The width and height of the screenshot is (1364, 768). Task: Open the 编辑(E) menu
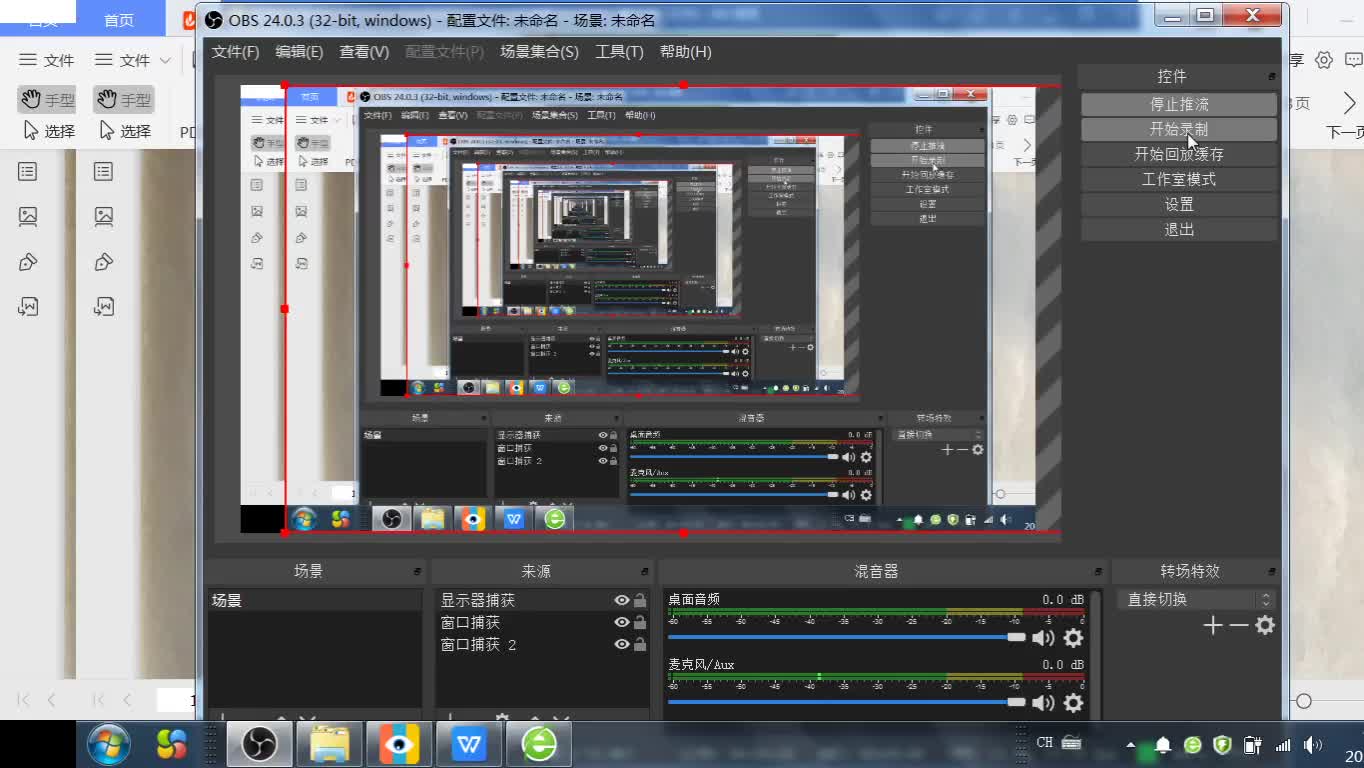[x=299, y=52]
